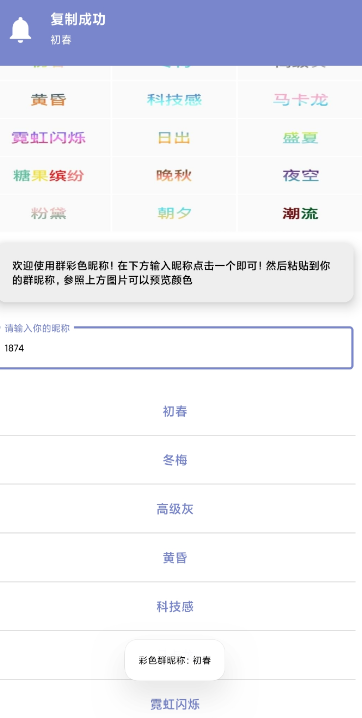Tap the 潮流 preview cell

coord(300,213)
